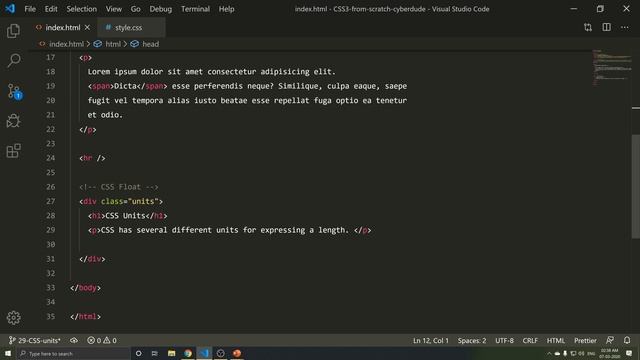Image resolution: width=640 pixels, height=360 pixels.
Task: Open the Windows Action Center icon
Action: (629, 353)
